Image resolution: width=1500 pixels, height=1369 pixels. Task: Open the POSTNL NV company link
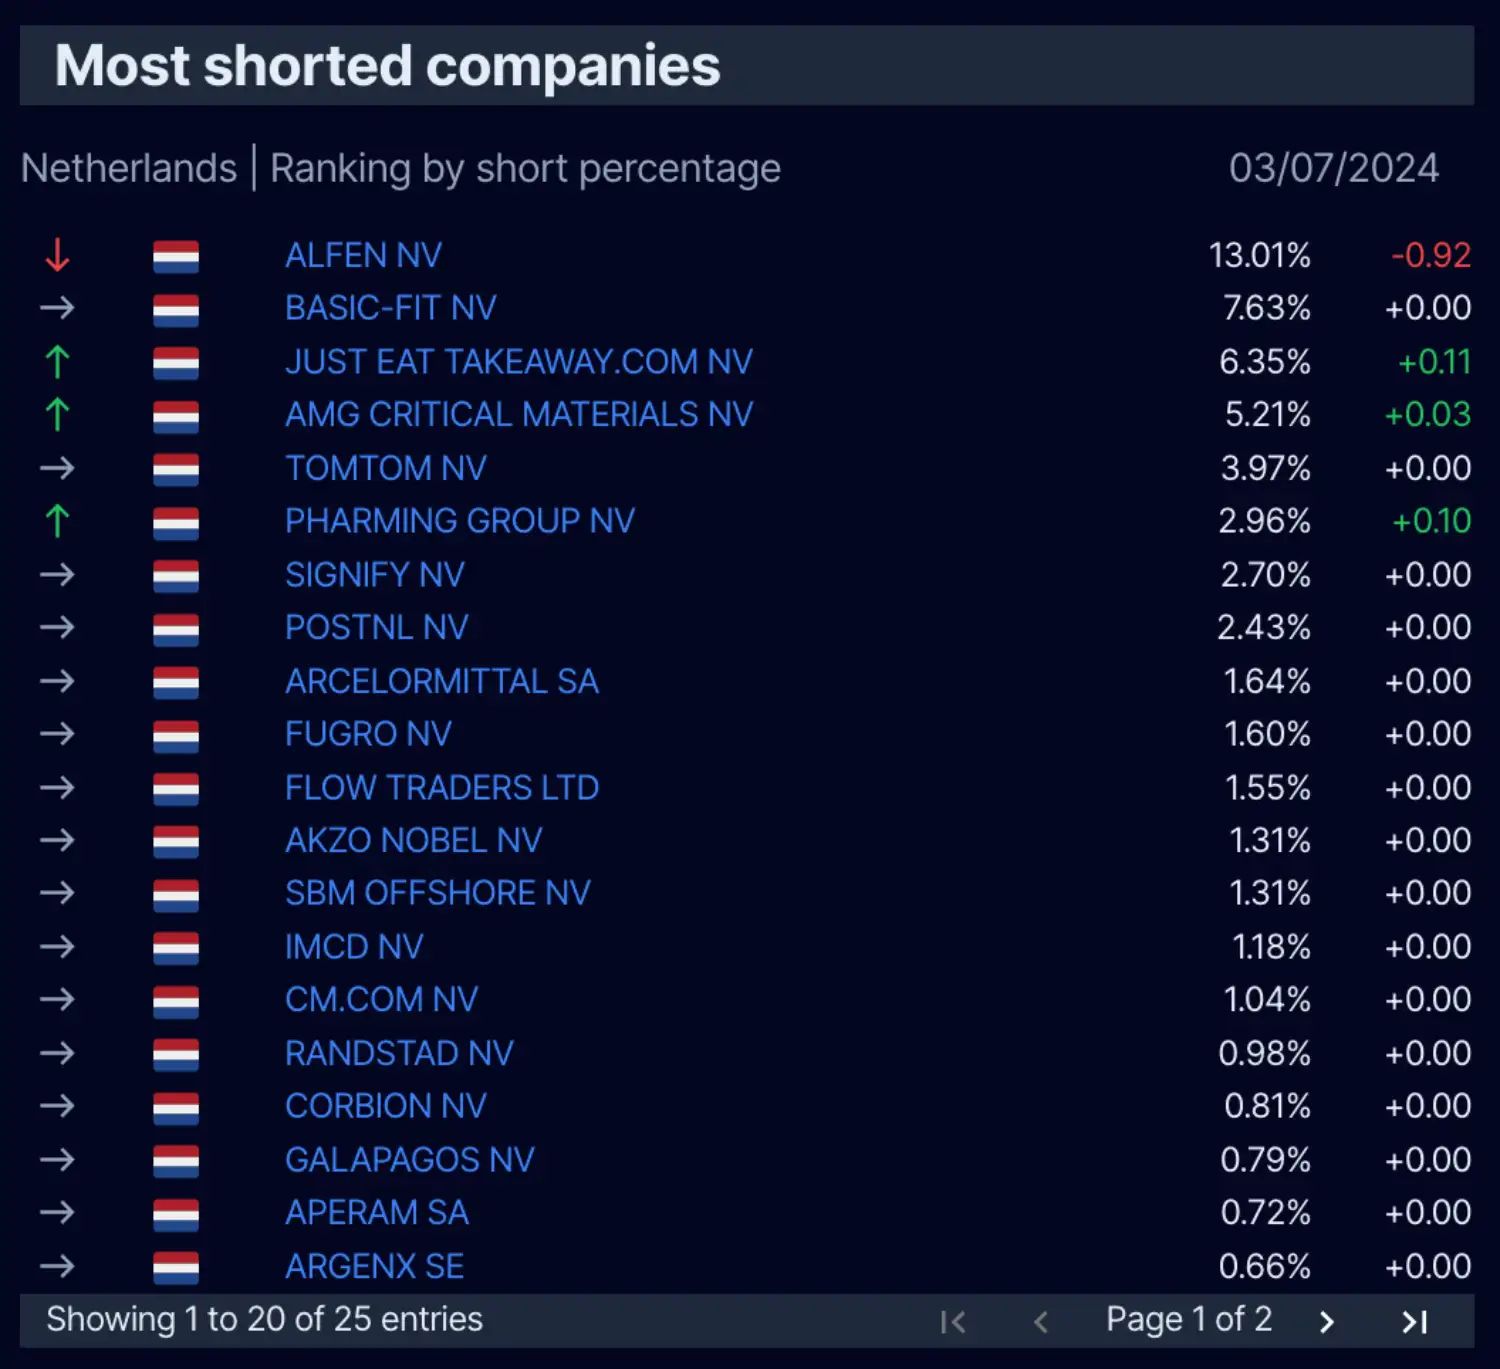point(377,627)
